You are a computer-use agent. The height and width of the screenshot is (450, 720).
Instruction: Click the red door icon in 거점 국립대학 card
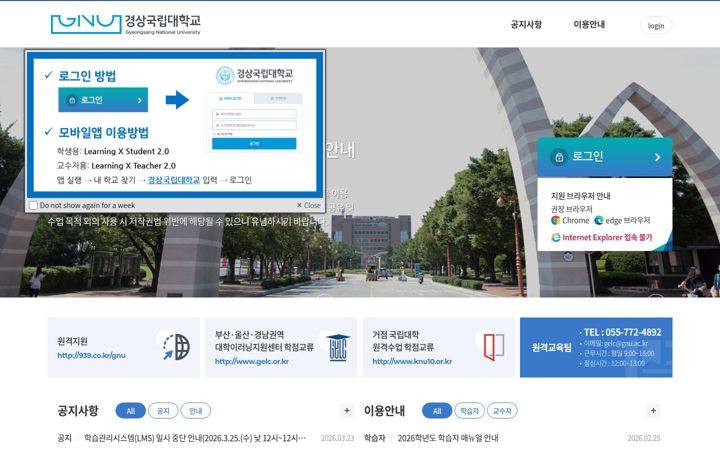pyautogui.click(x=494, y=347)
